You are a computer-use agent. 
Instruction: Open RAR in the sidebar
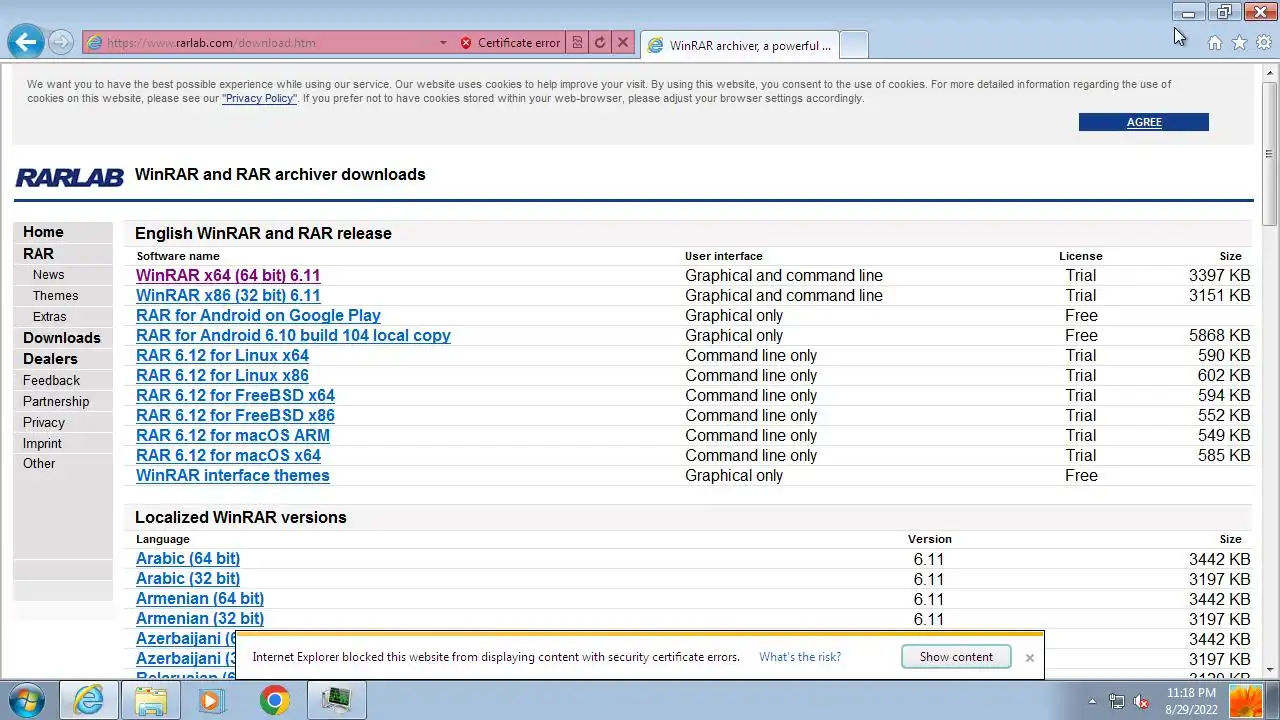pos(38,254)
